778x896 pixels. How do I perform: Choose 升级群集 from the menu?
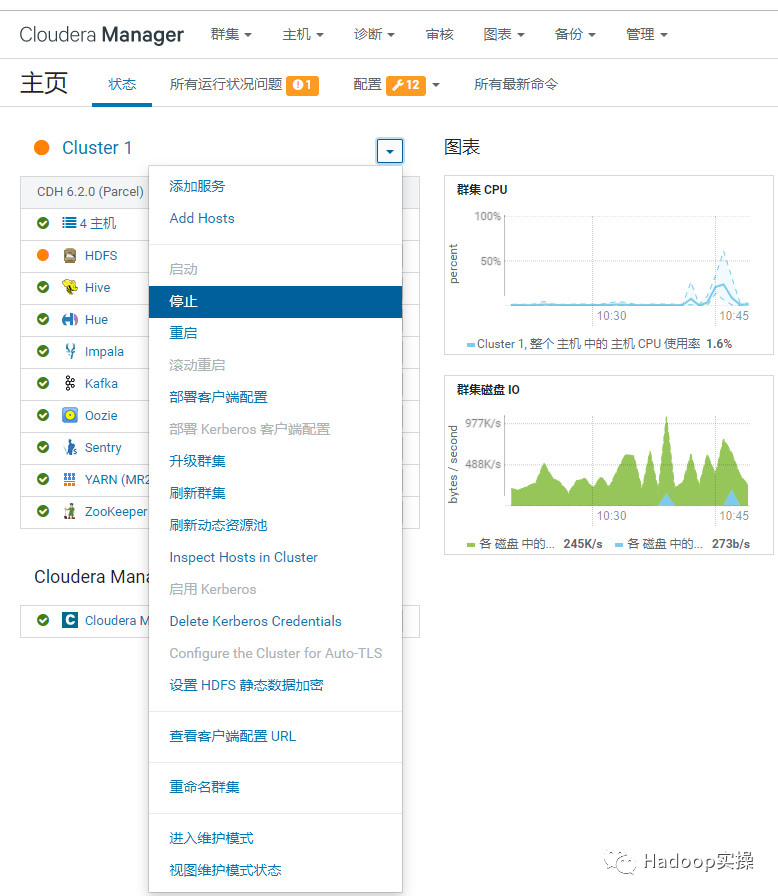click(x=275, y=461)
